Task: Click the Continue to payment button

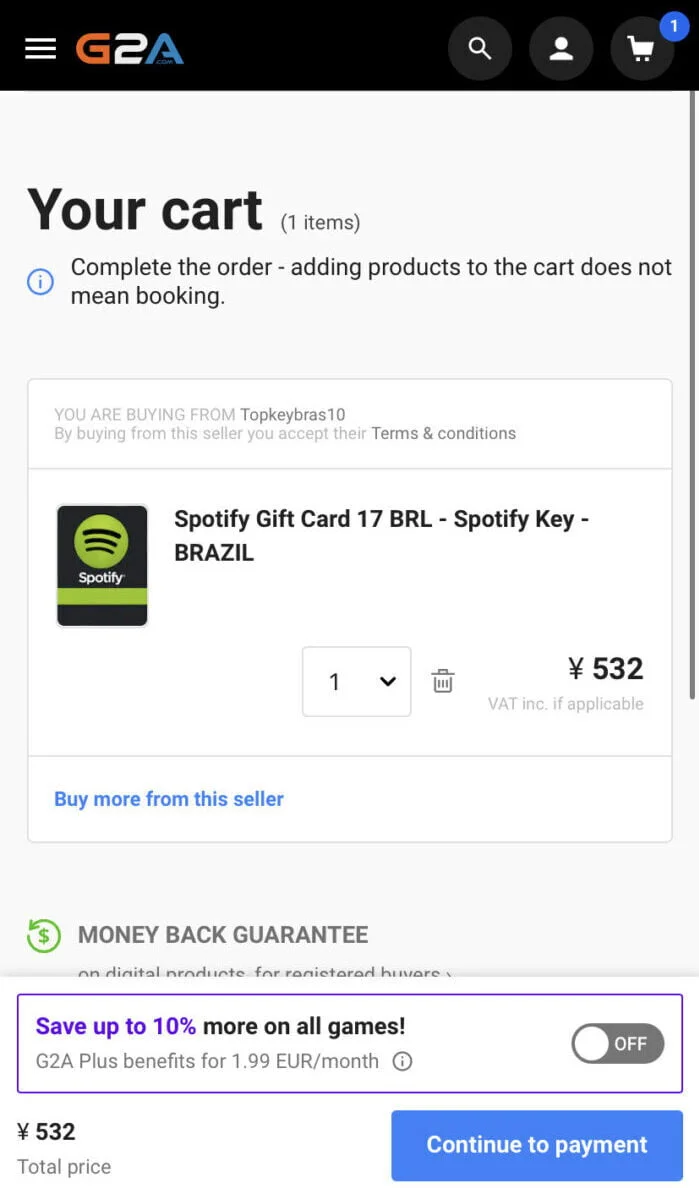Action: [537, 1145]
